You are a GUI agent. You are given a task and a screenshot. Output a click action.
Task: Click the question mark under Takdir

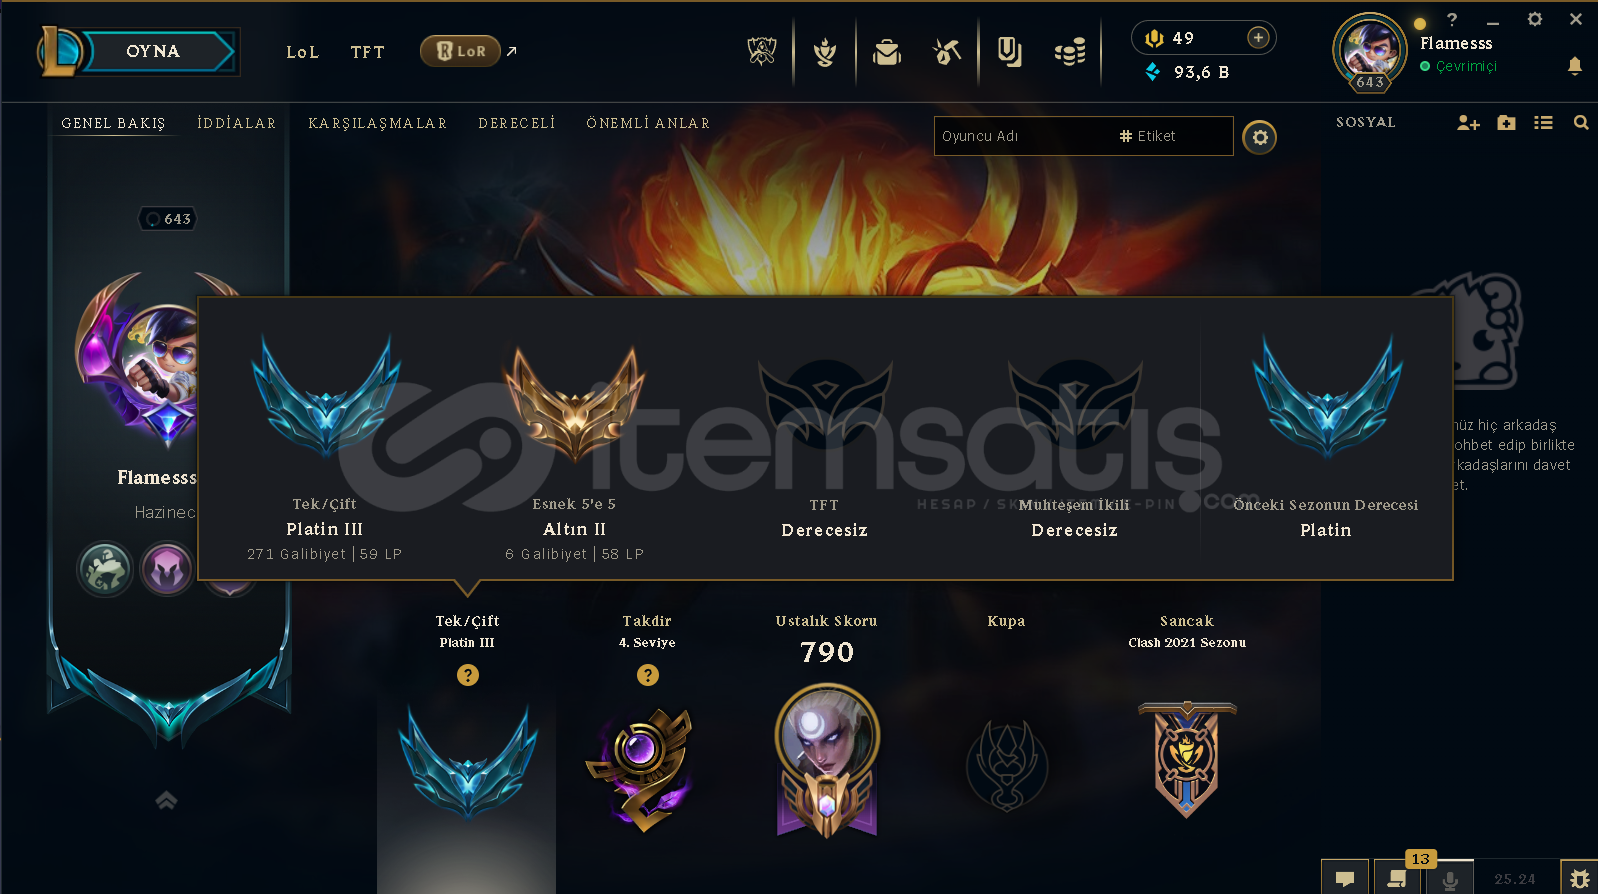[x=648, y=675]
